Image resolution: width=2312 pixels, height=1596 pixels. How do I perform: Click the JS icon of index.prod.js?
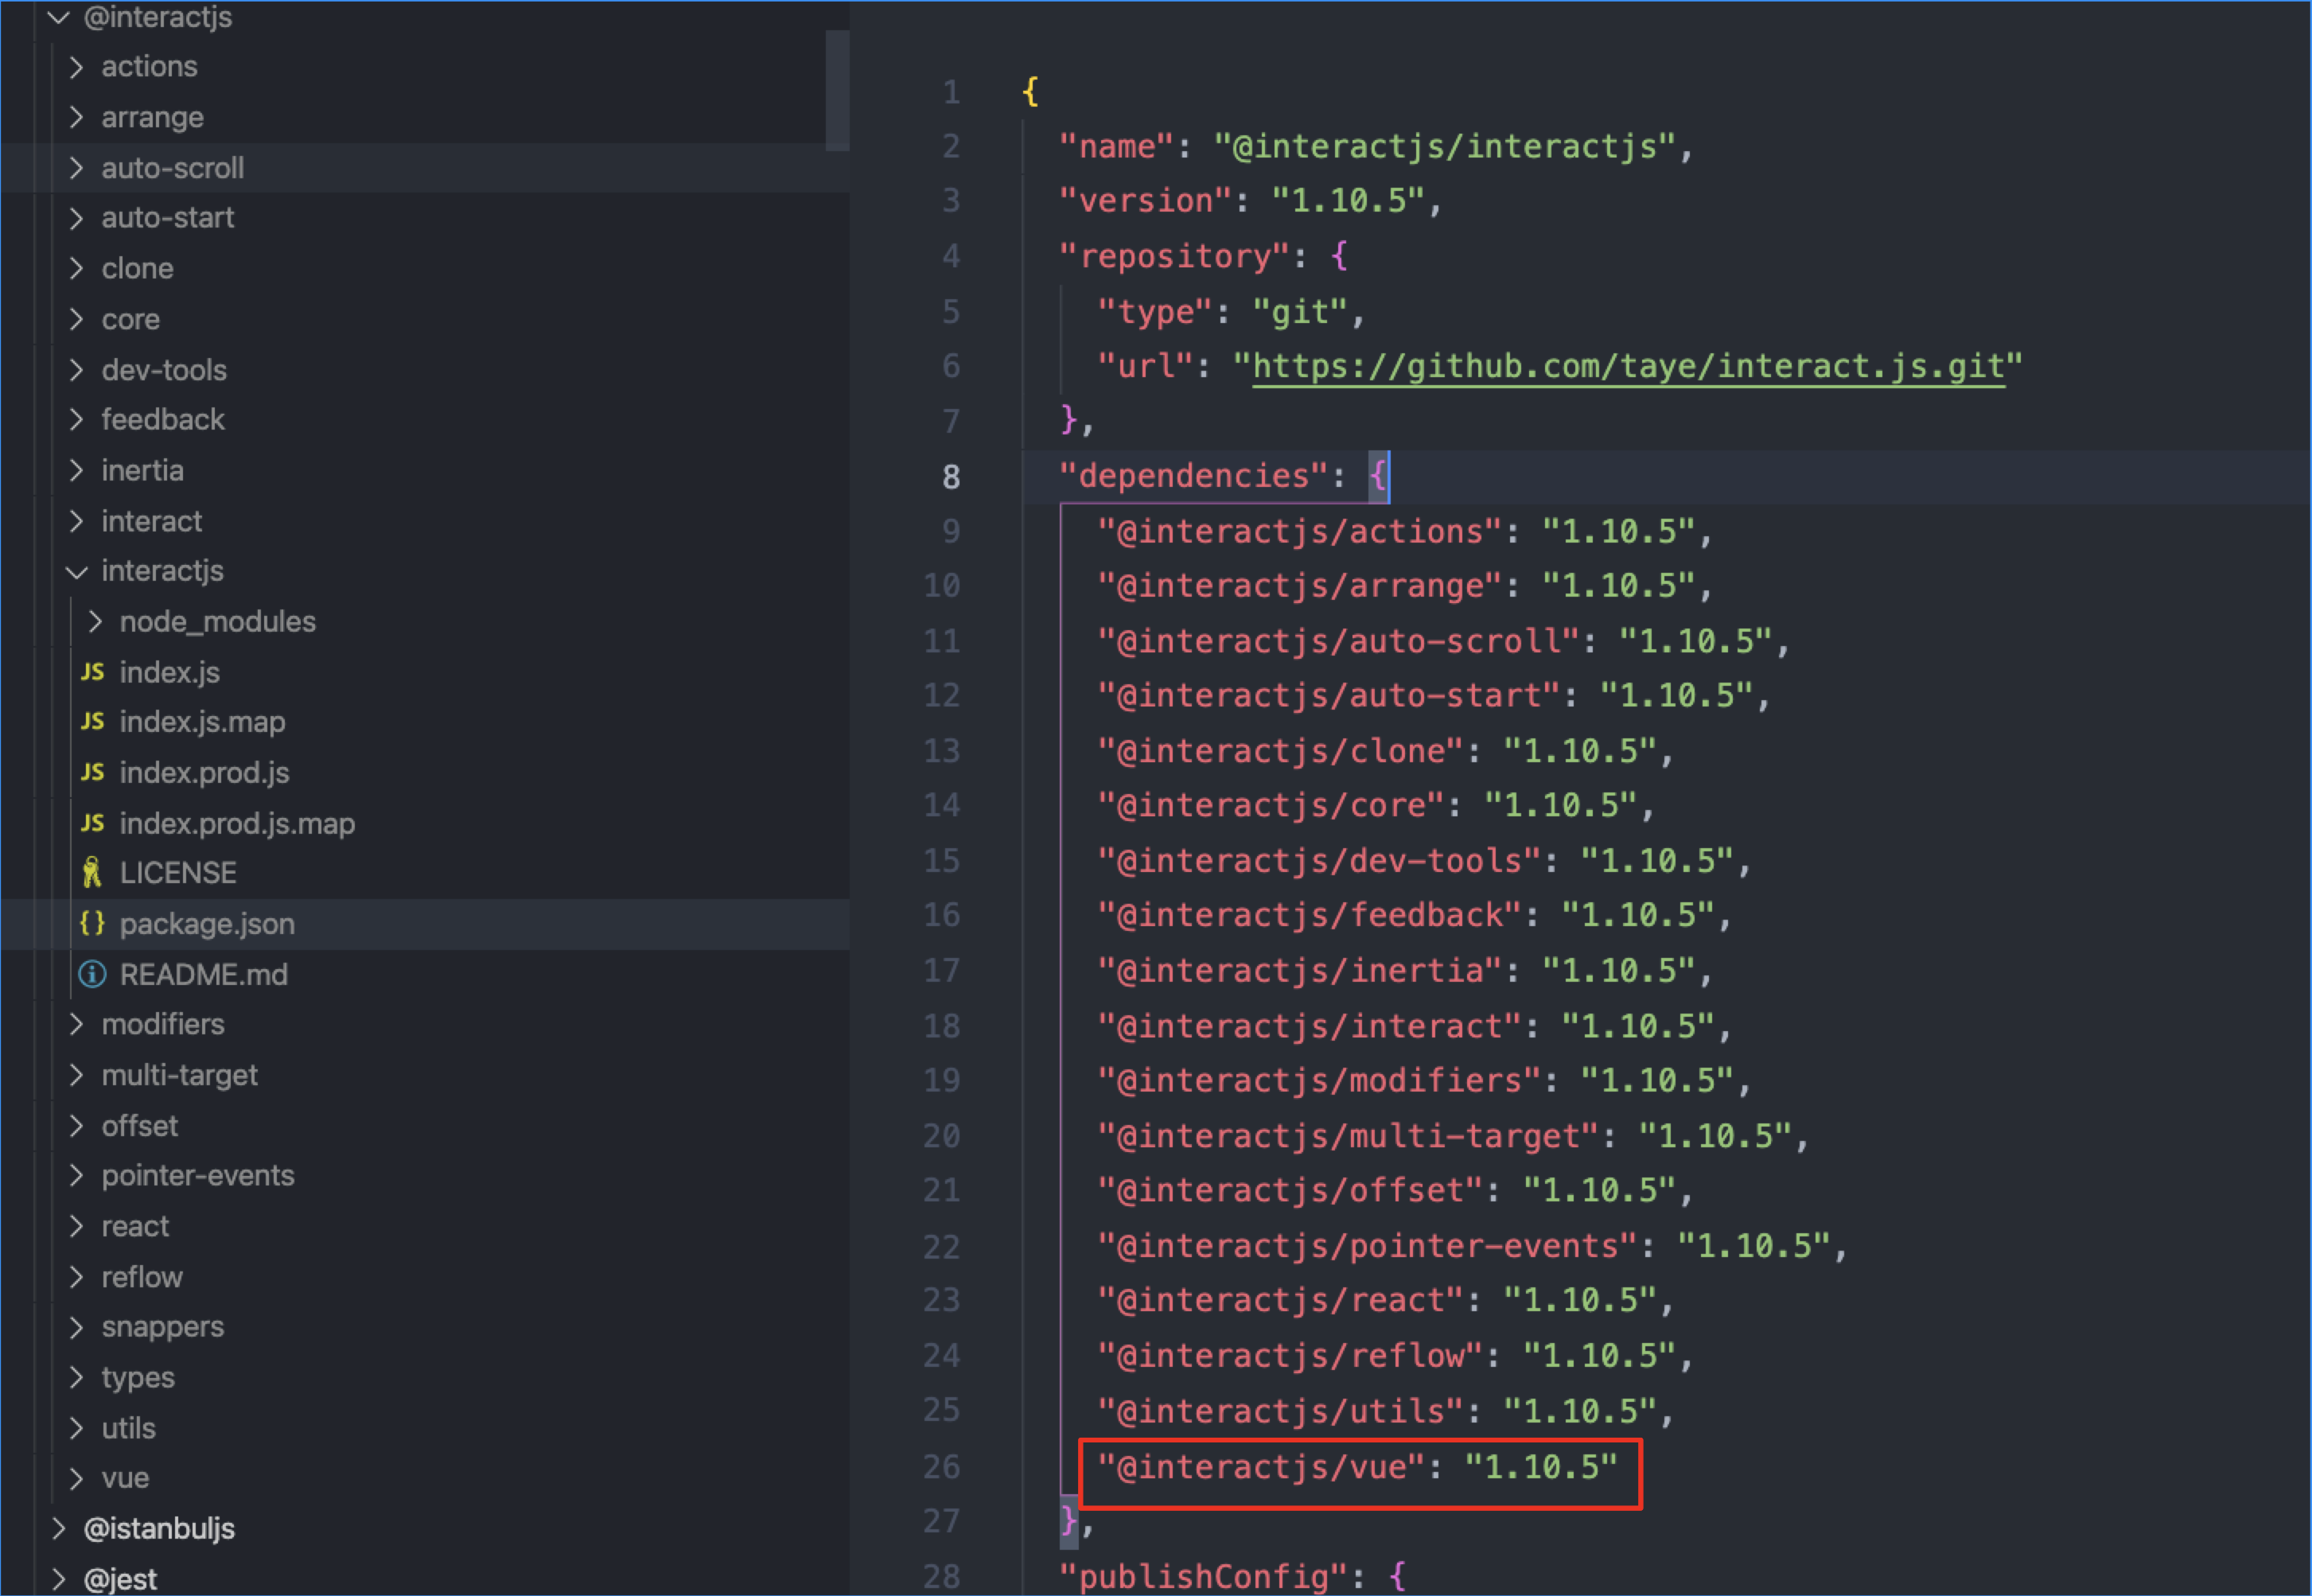93,773
